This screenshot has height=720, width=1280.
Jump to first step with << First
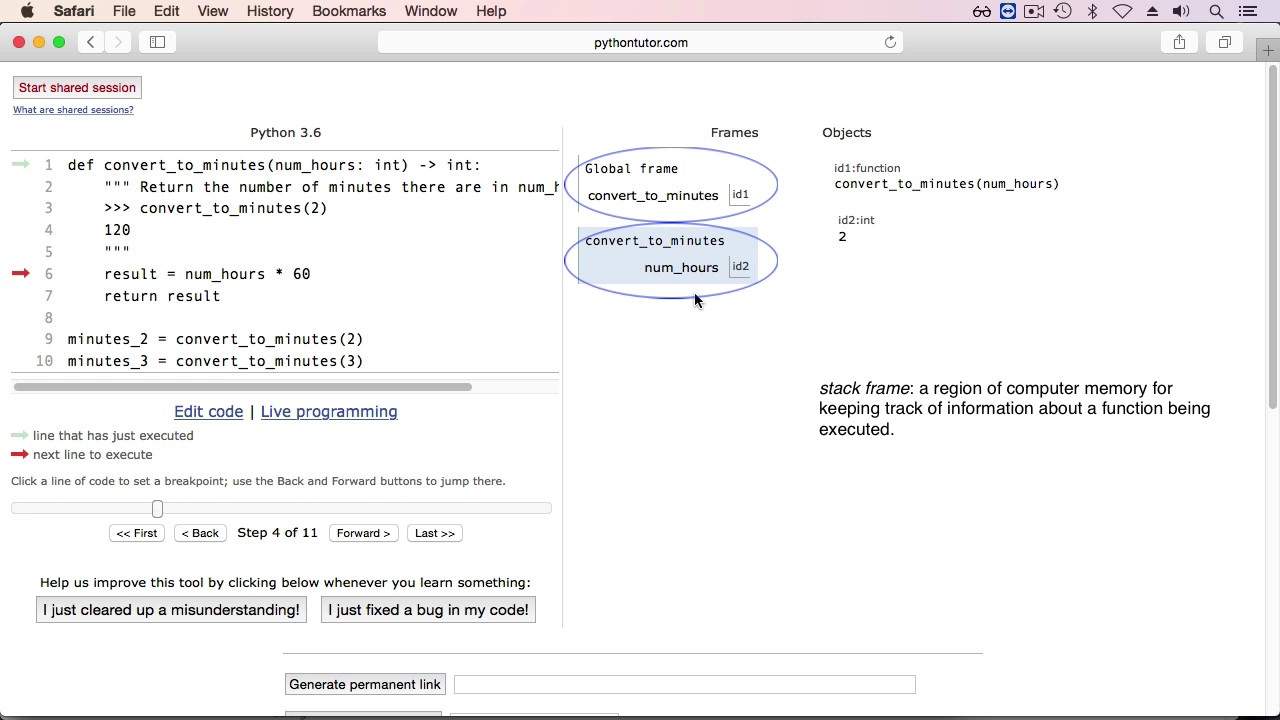[137, 533]
